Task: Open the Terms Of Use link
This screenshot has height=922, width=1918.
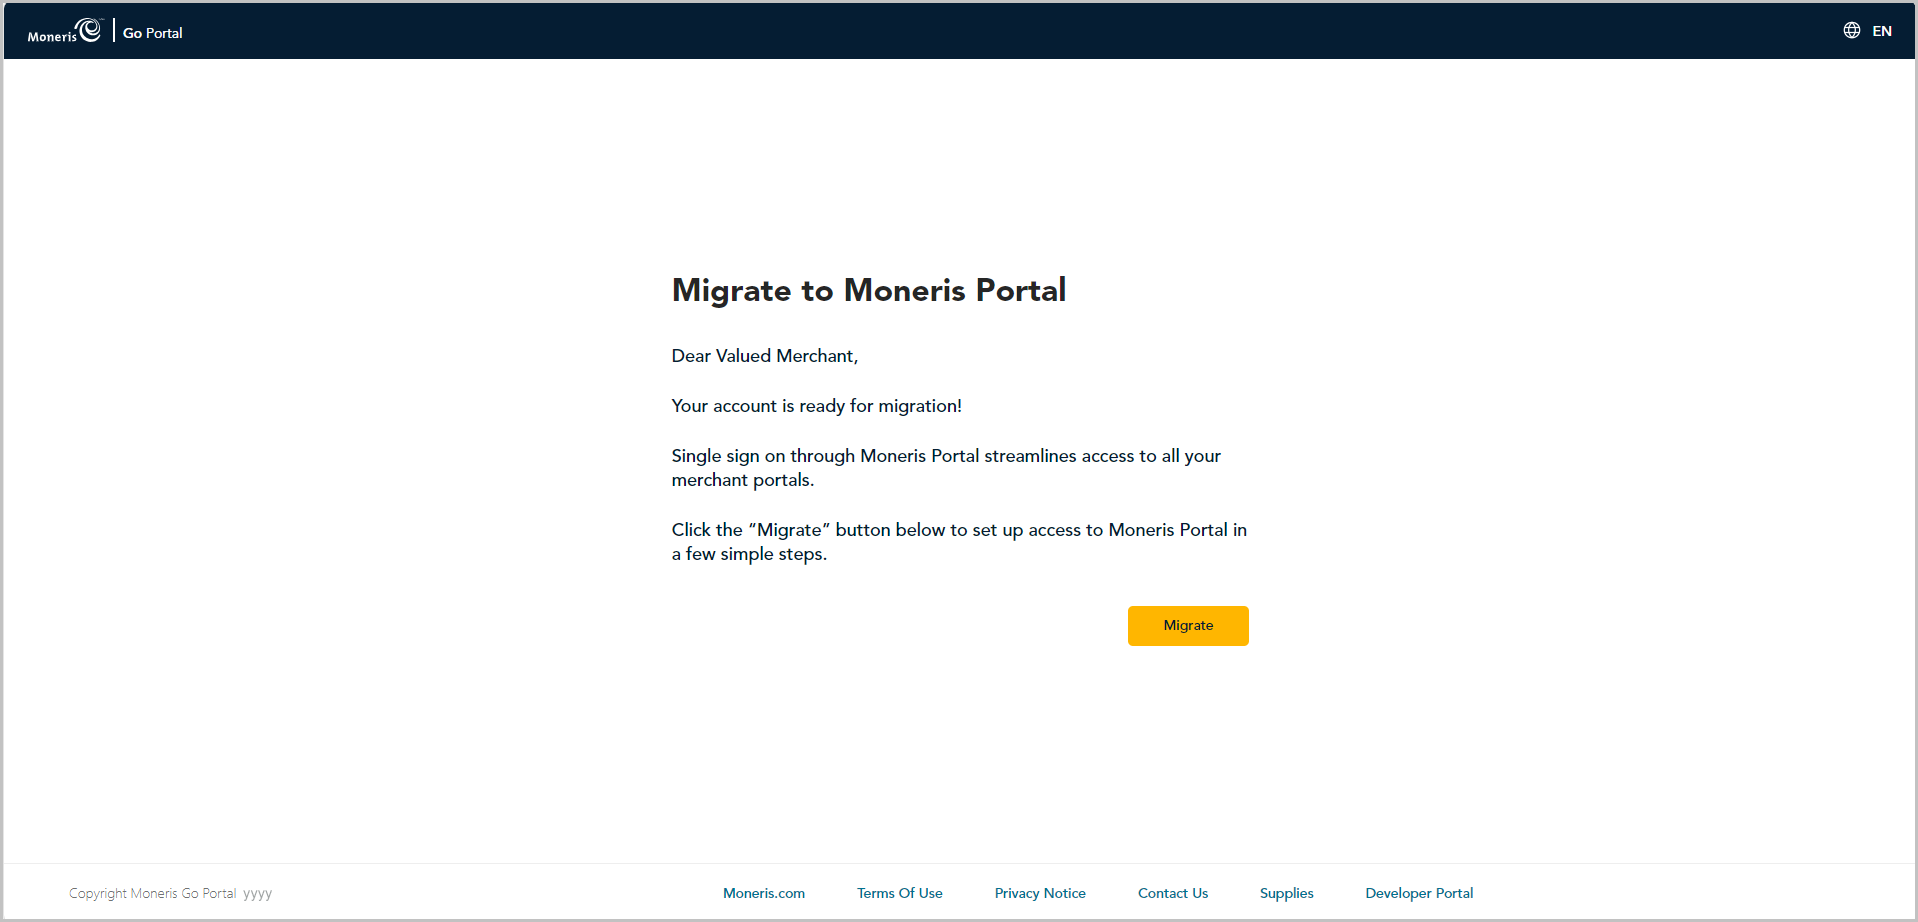Action: 900,893
